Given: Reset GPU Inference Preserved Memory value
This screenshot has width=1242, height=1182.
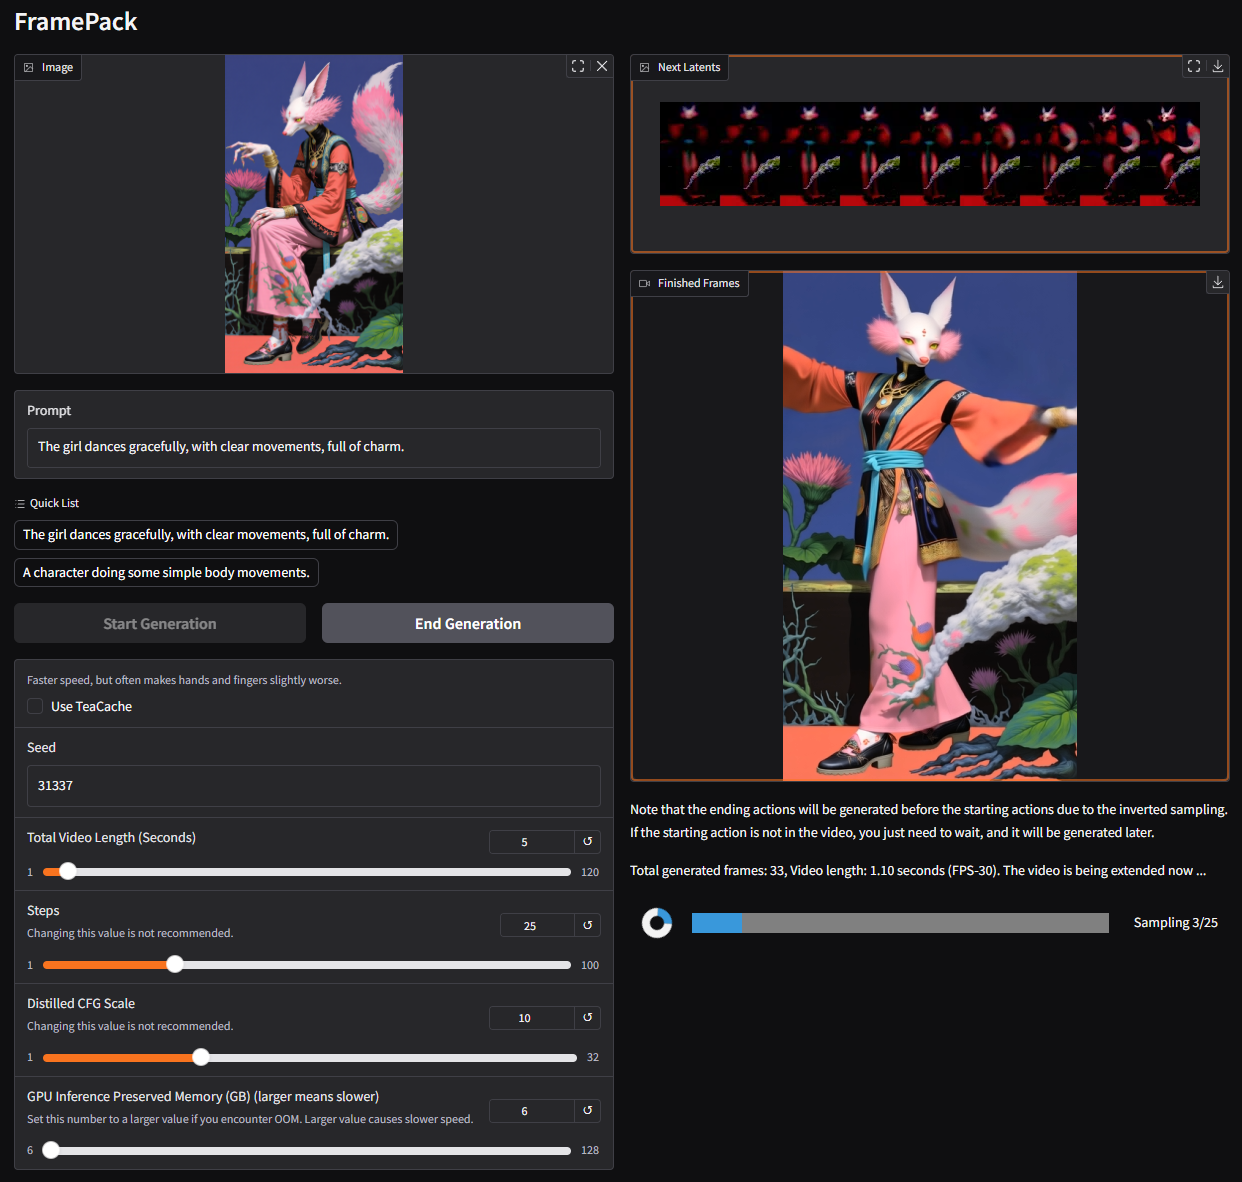Looking at the screenshot, I should coord(588,1110).
